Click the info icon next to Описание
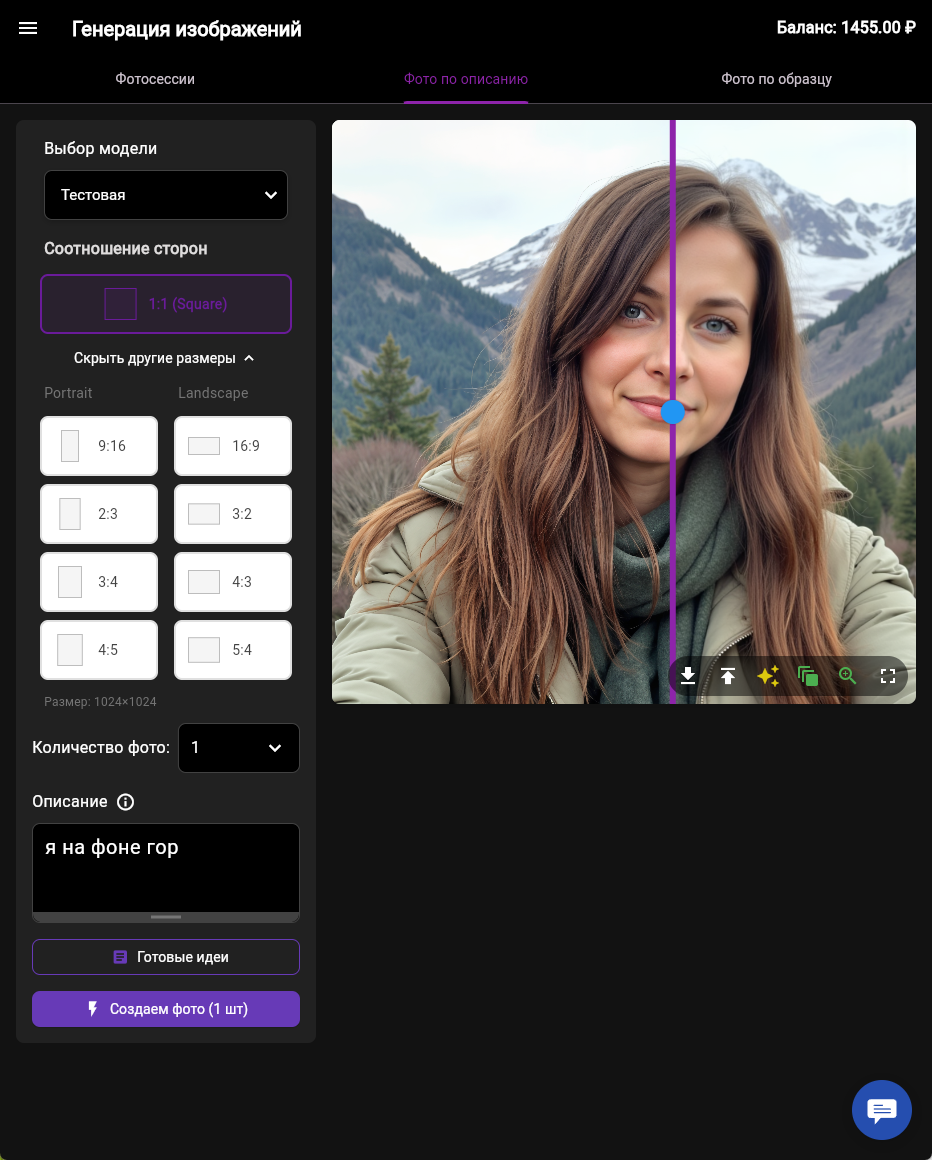 tap(125, 802)
